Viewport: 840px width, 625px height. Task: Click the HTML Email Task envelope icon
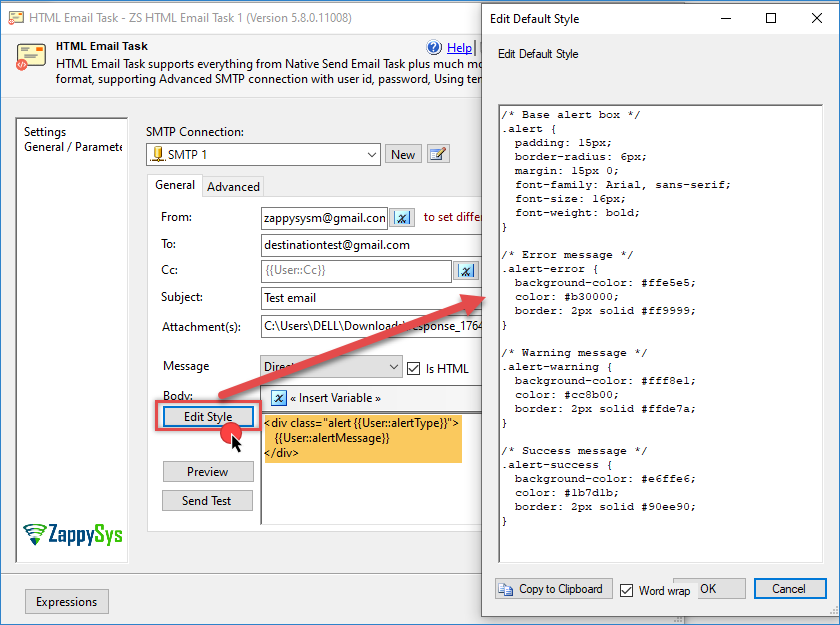[x=31, y=57]
